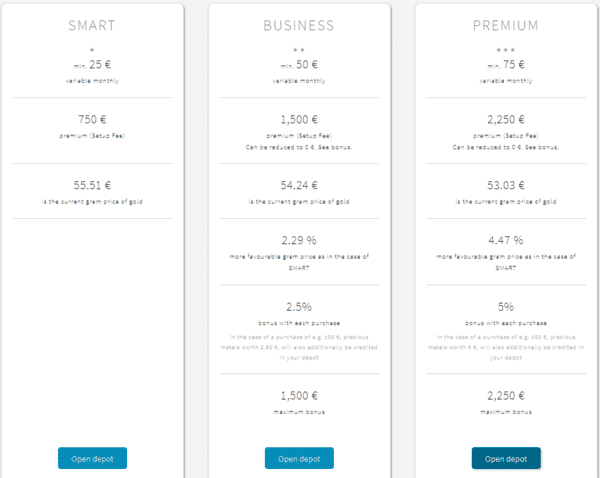Click the 2.5% purchase bonus value
The height and width of the screenshot is (478, 600).
(299, 307)
